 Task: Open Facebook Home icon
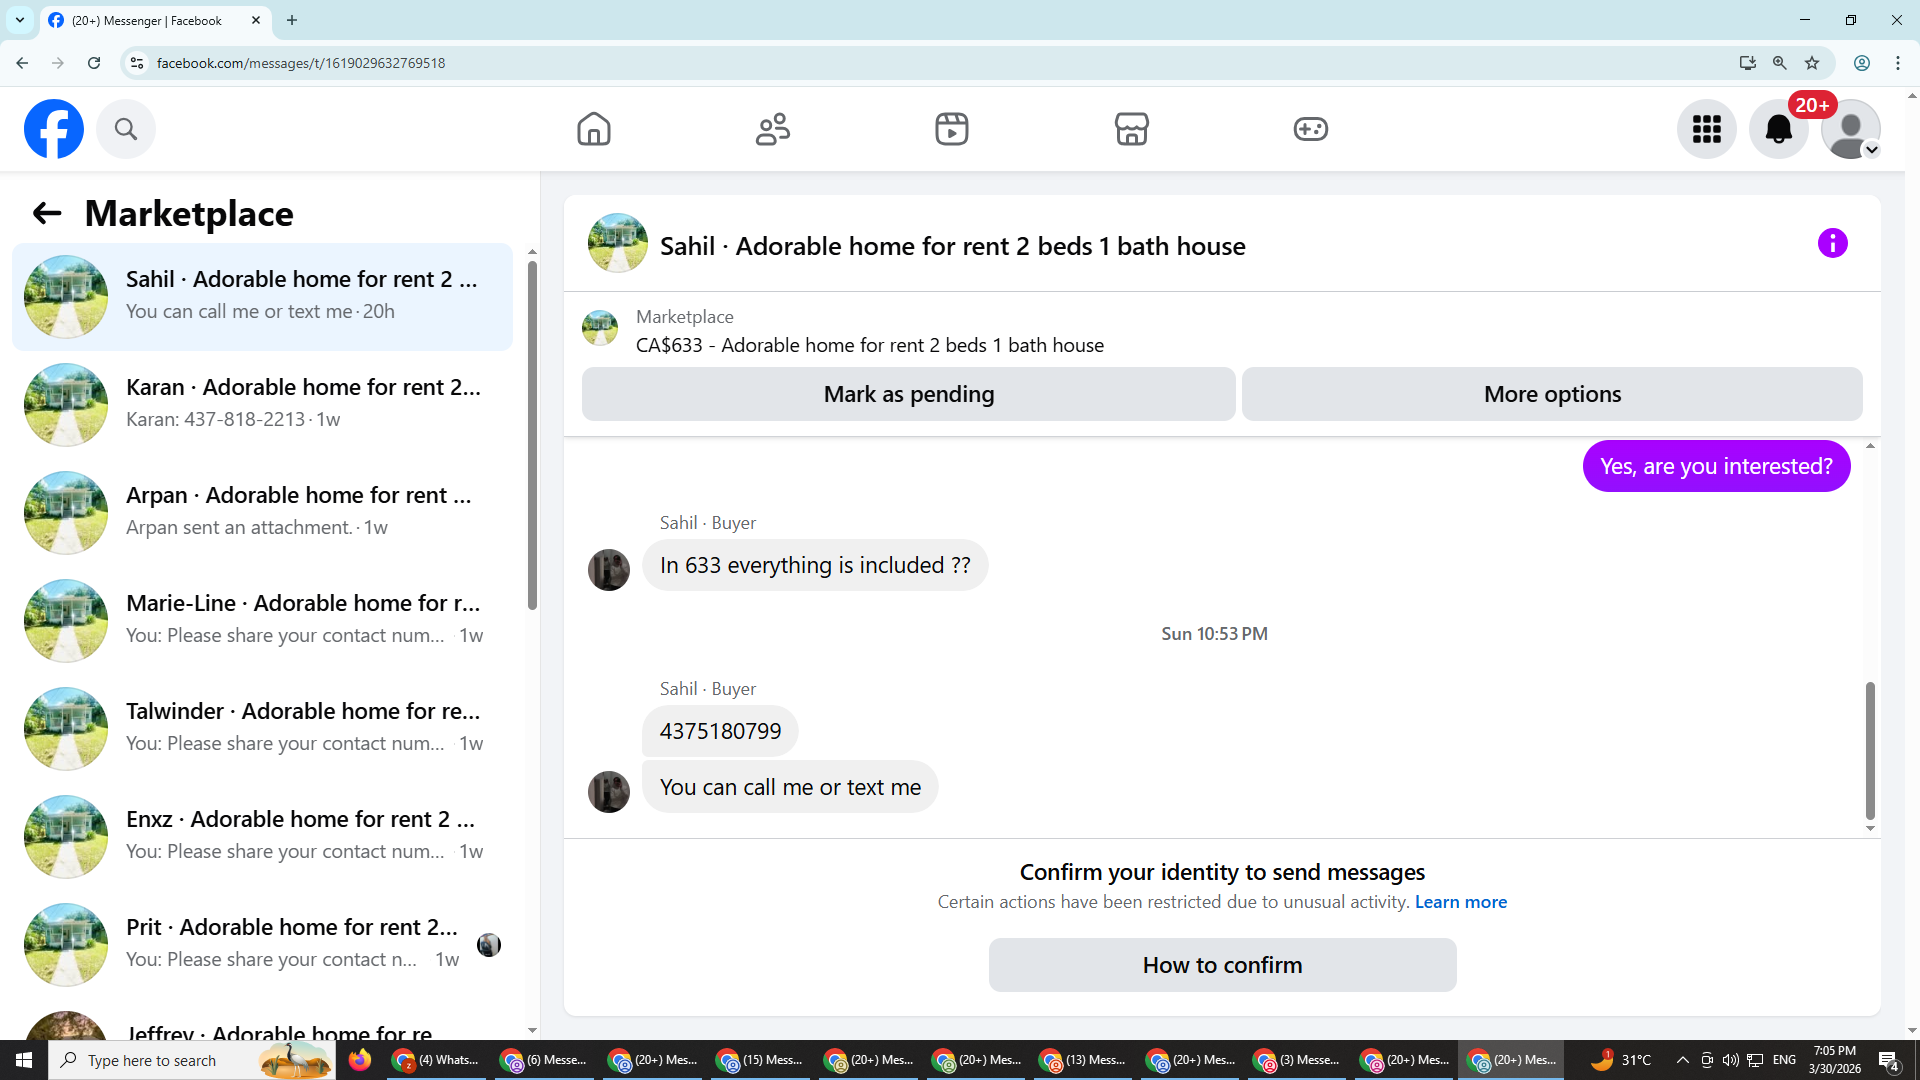(x=593, y=129)
